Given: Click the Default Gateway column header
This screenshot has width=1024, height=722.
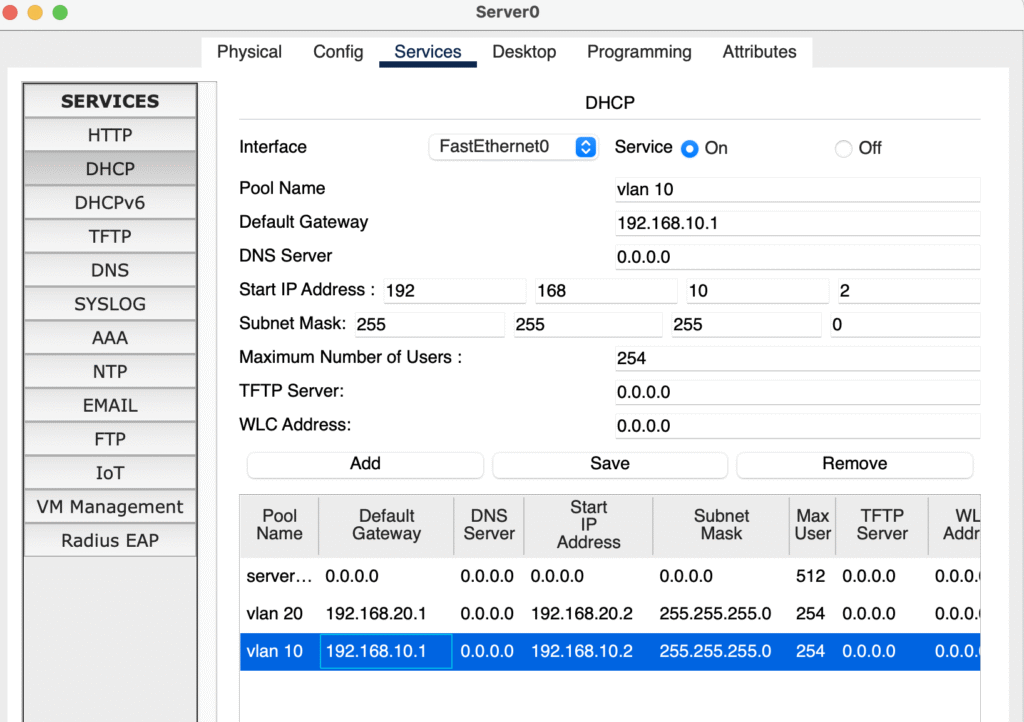Looking at the screenshot, I should [387, 525].
